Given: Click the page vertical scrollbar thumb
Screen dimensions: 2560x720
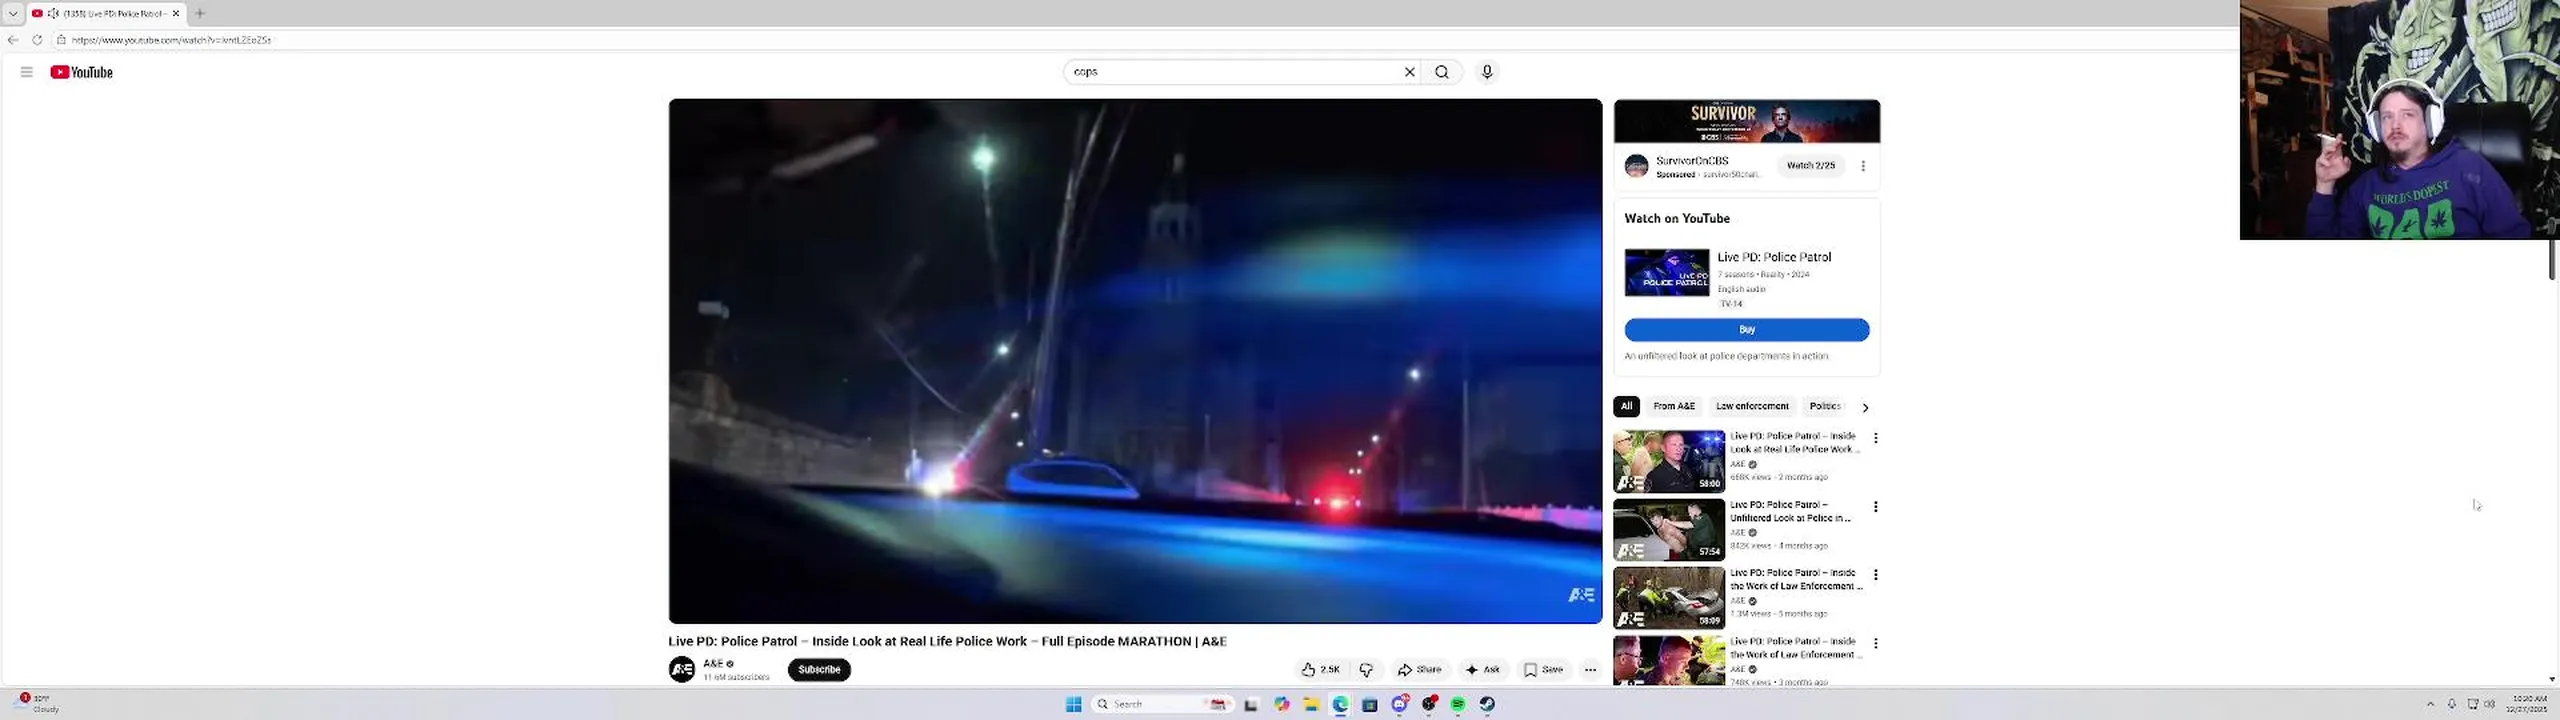Looking at the screenshot, I should coord(2552,260).
